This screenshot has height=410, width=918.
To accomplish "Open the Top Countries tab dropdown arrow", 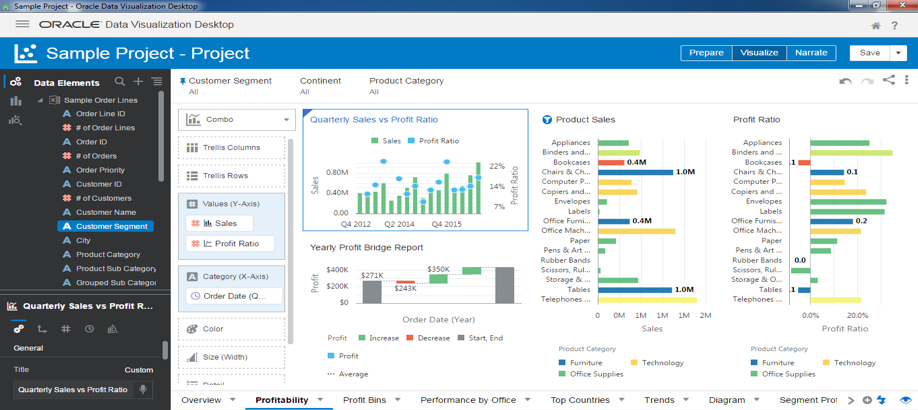I will (622, 400).
